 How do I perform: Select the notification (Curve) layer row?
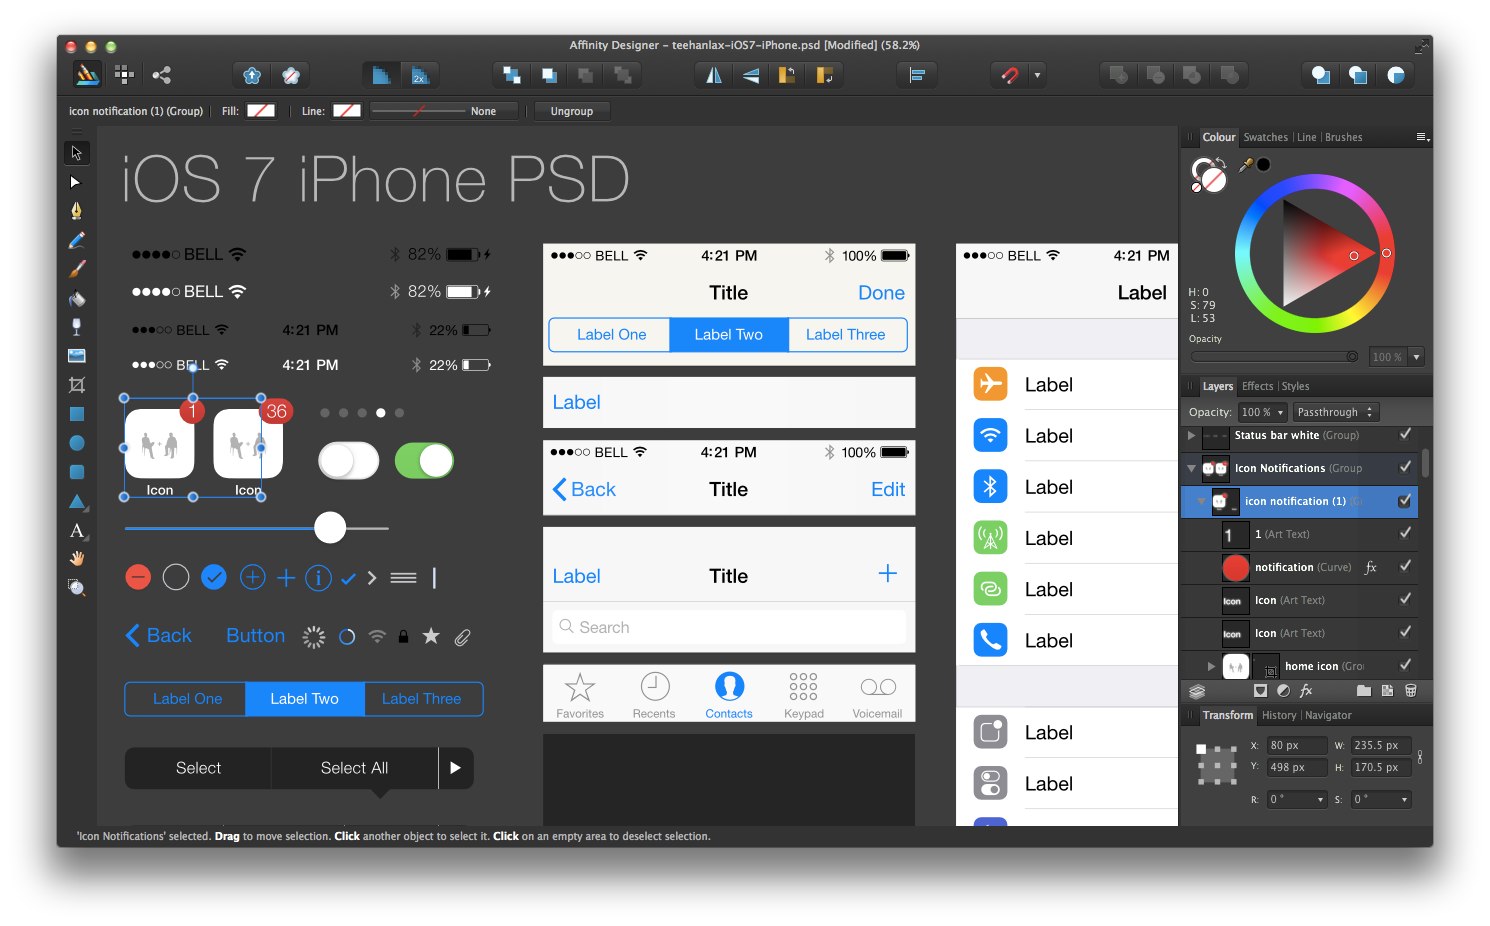[1300, 567]
